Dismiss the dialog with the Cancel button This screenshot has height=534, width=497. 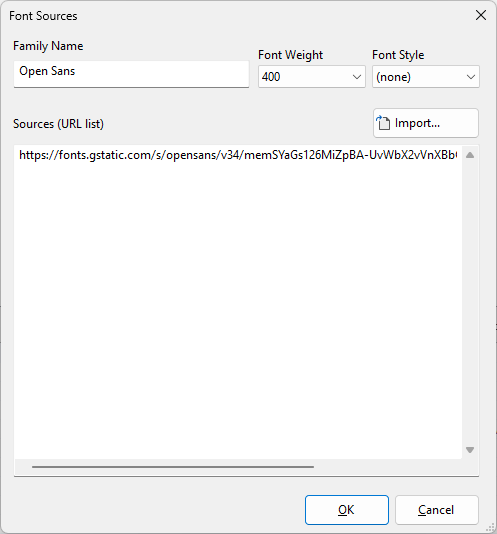coord(437,510)
